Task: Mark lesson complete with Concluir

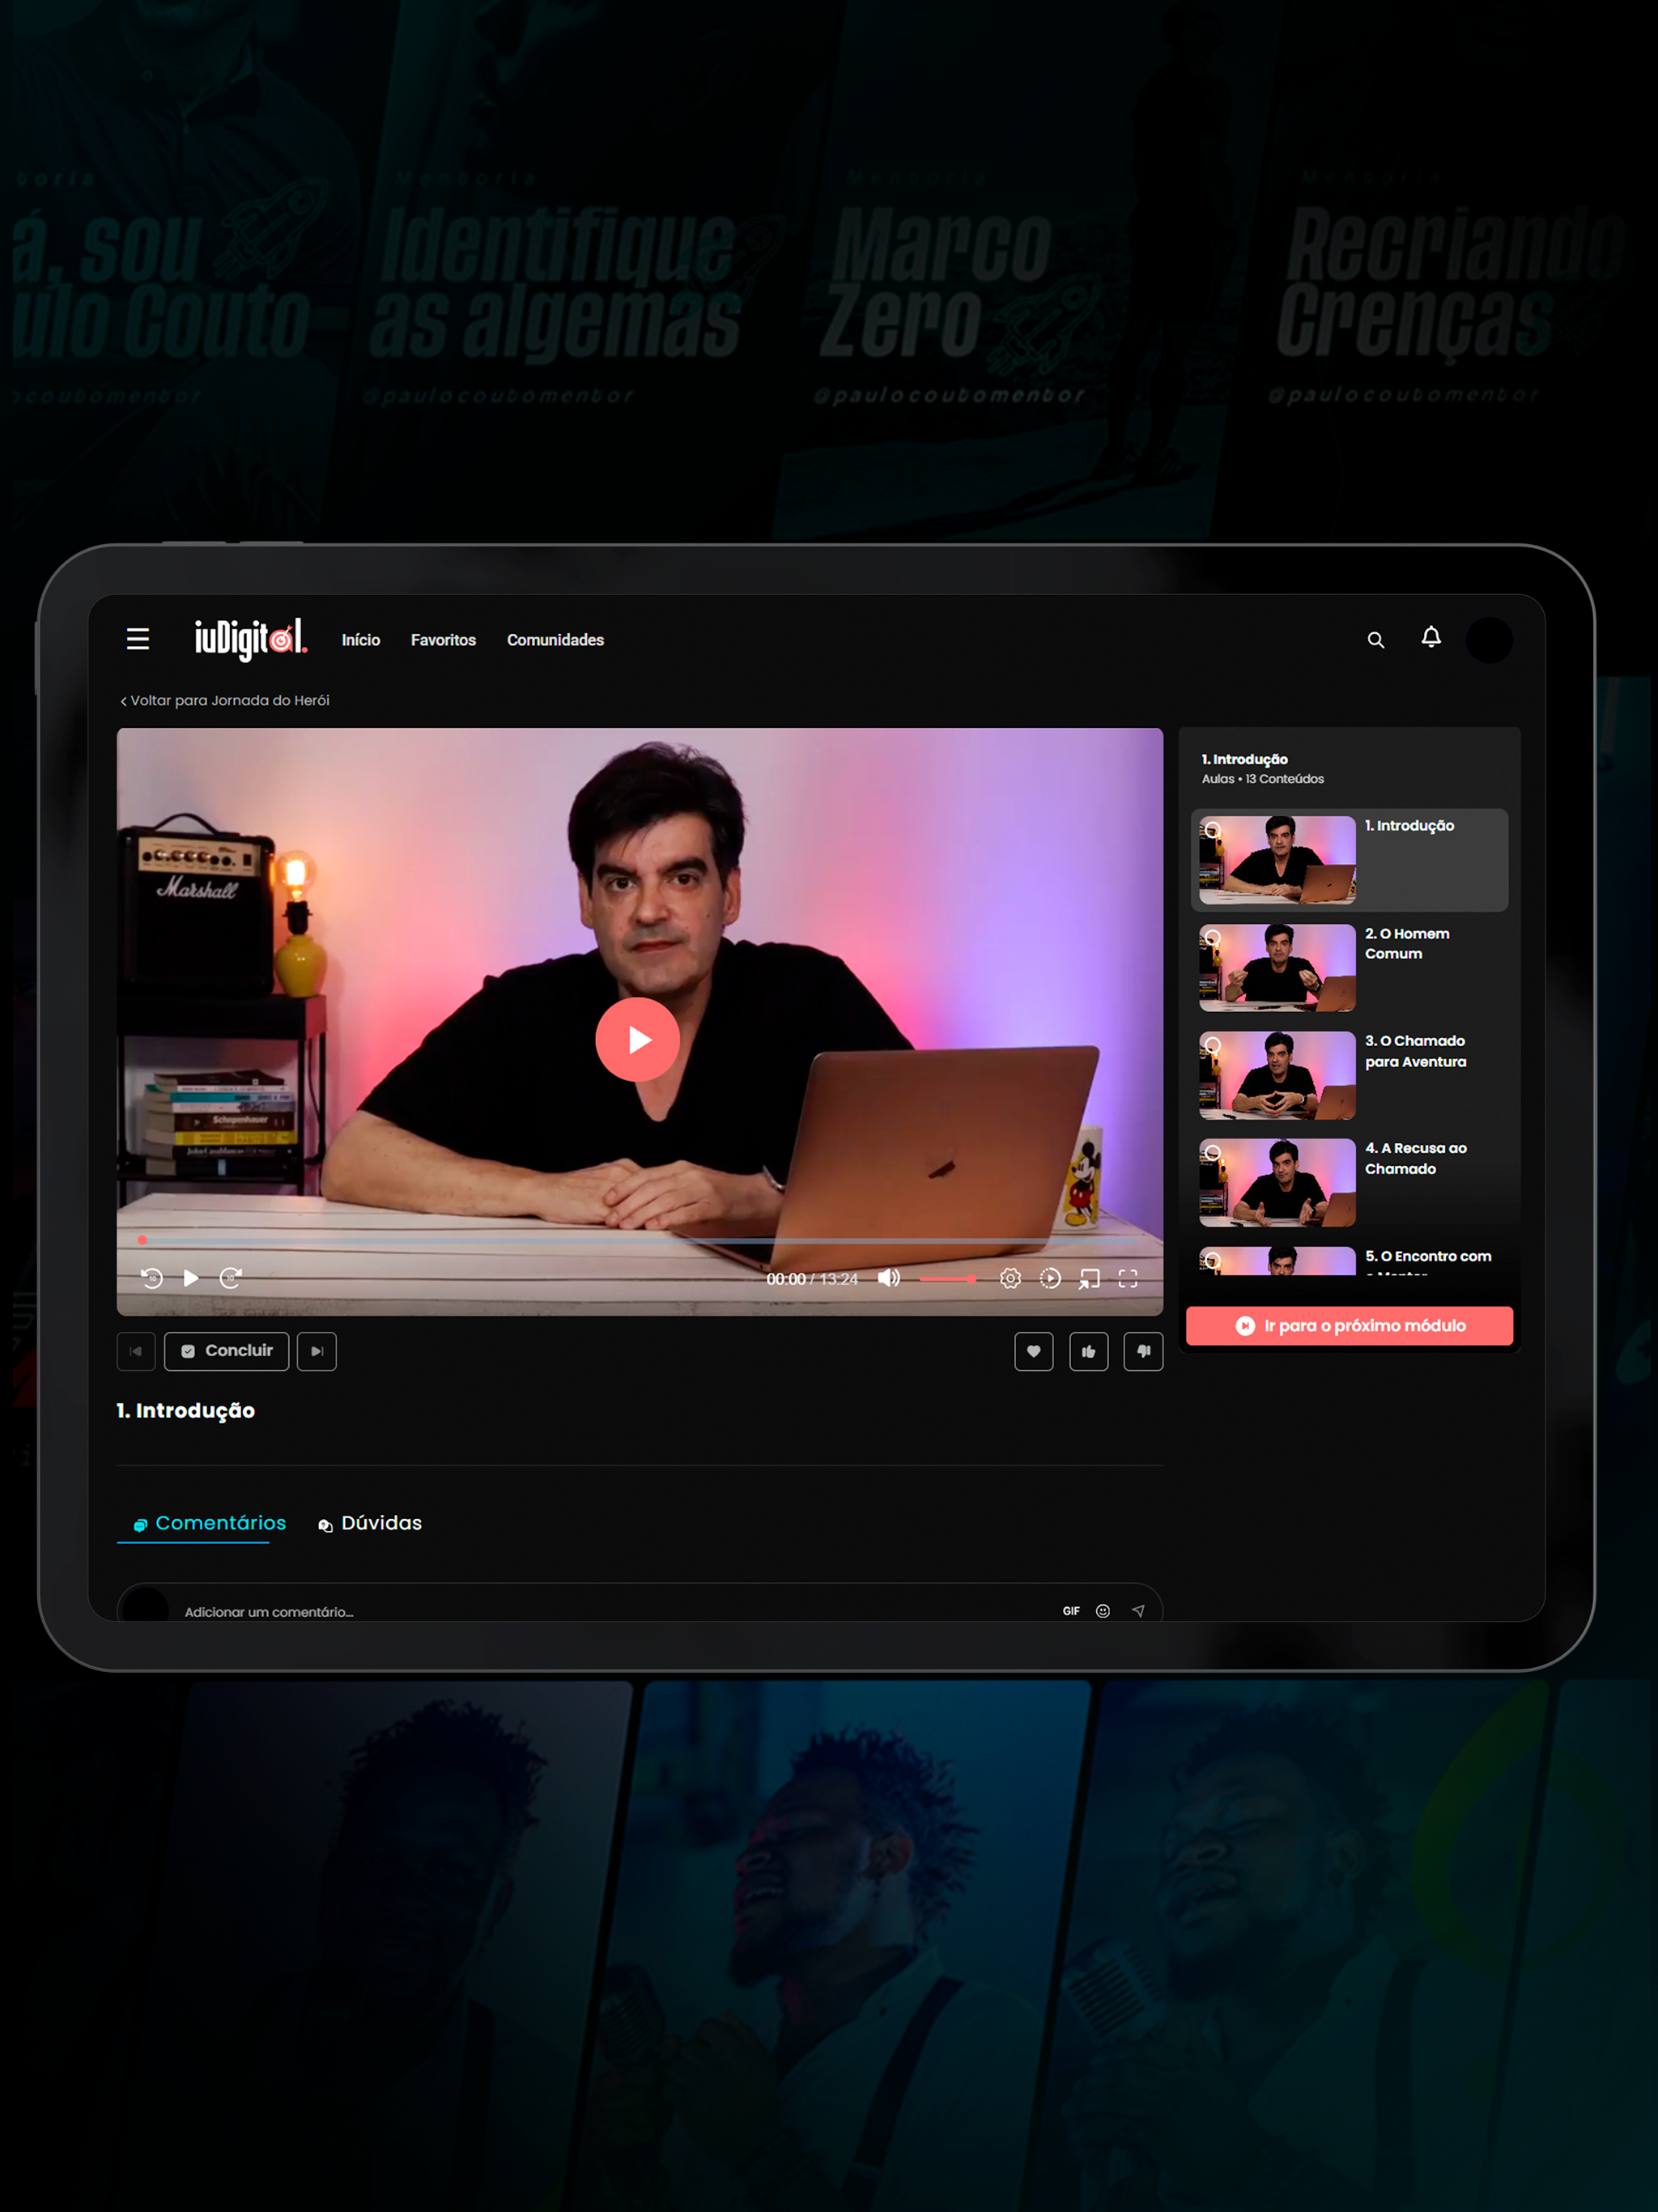Action: 227,1351
